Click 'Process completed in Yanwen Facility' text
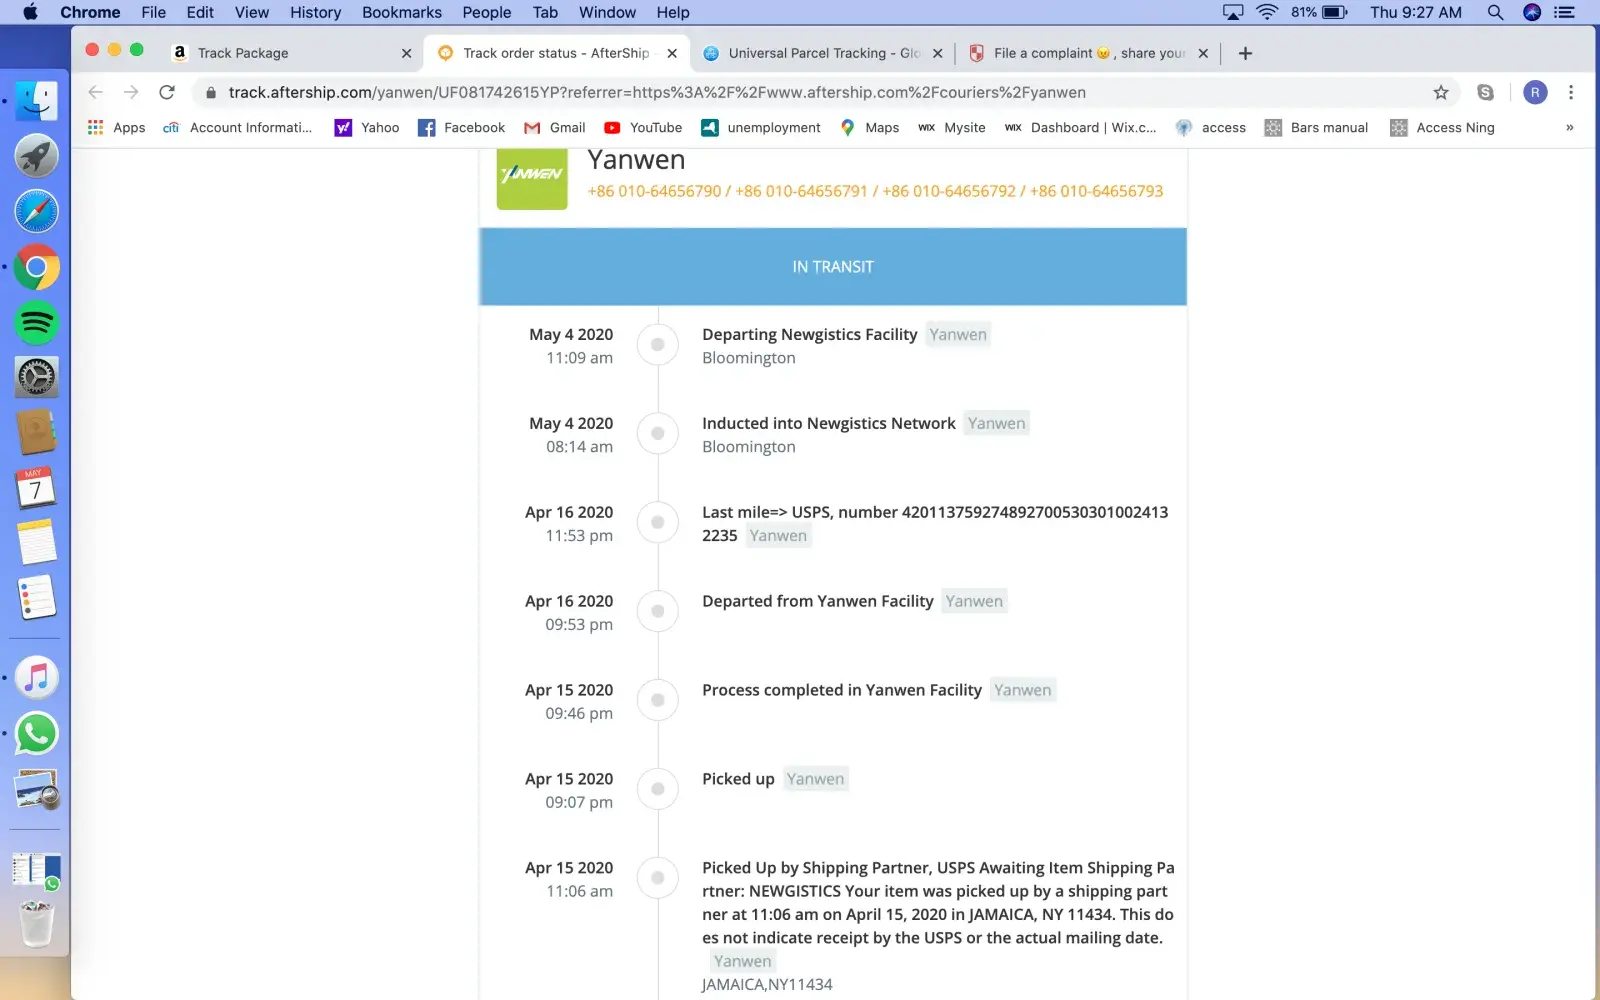This screenshot has height=1000, width=1600. (842, 690)
